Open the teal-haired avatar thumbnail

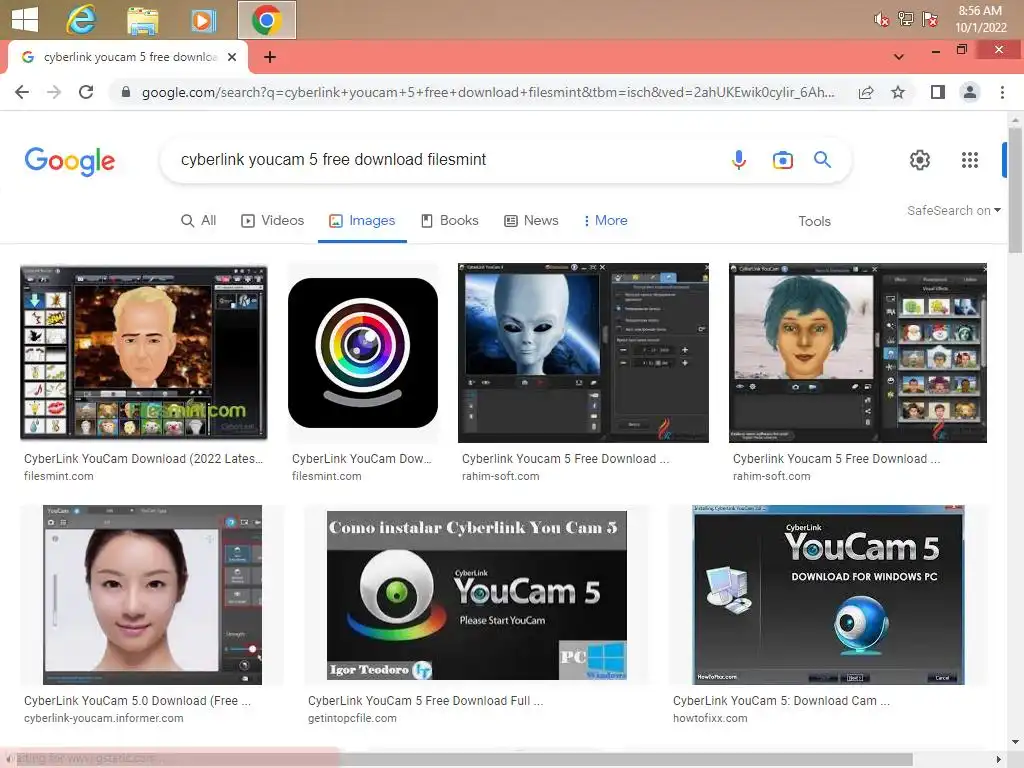pyautogui.click(x=857, y=353)
